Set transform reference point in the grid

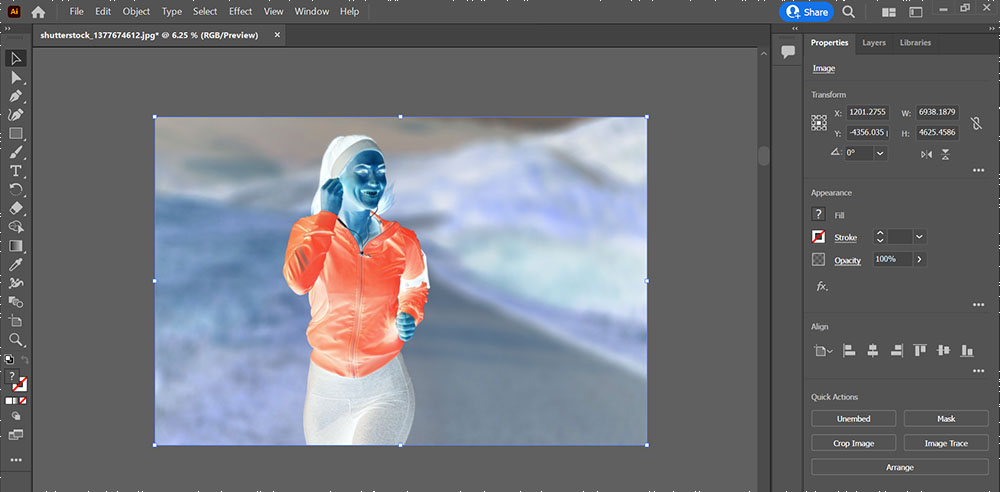click(820, 123)
